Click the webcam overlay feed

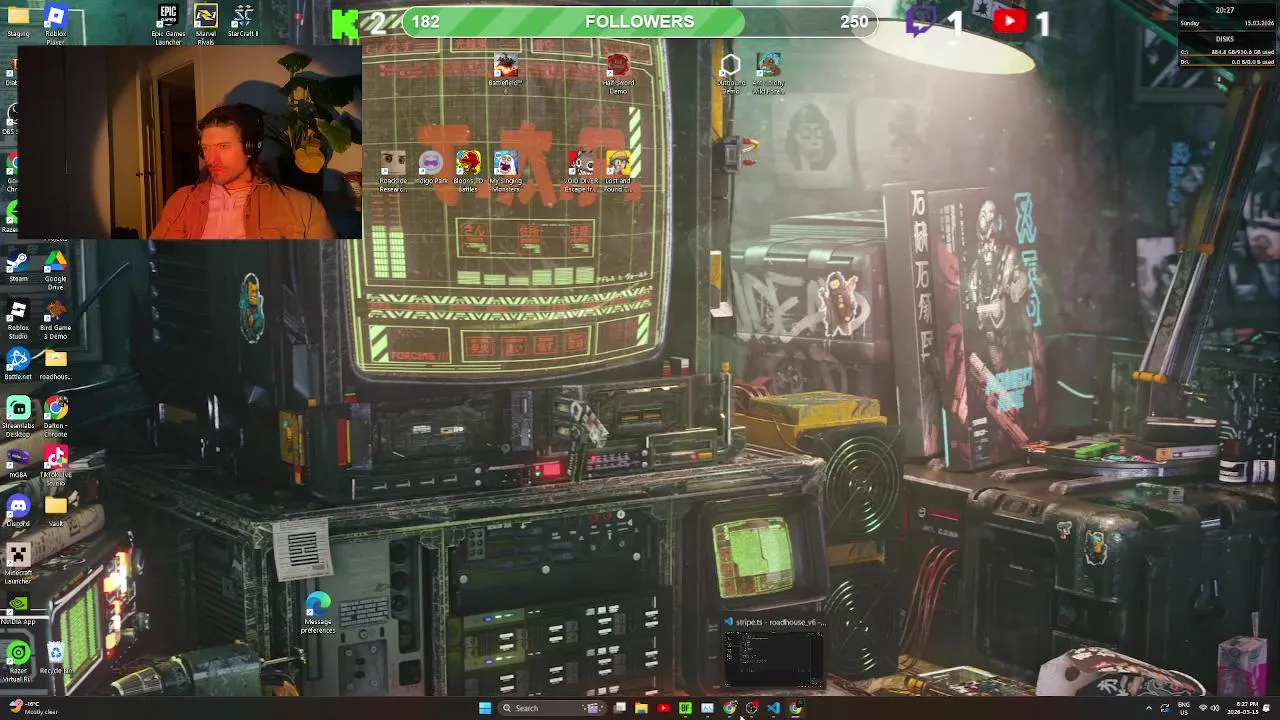click(190, 142)
